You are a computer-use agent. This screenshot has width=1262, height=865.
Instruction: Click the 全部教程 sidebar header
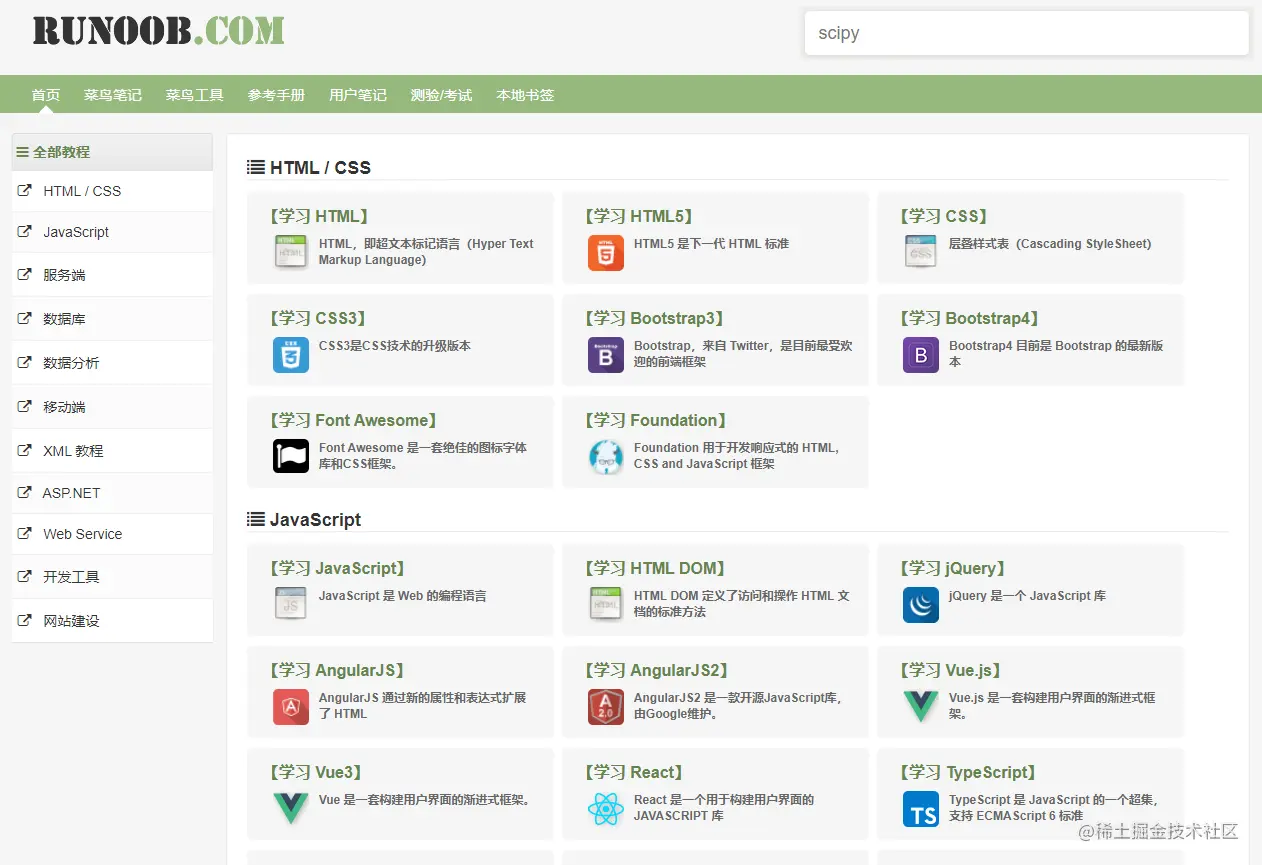pos(112,152)
